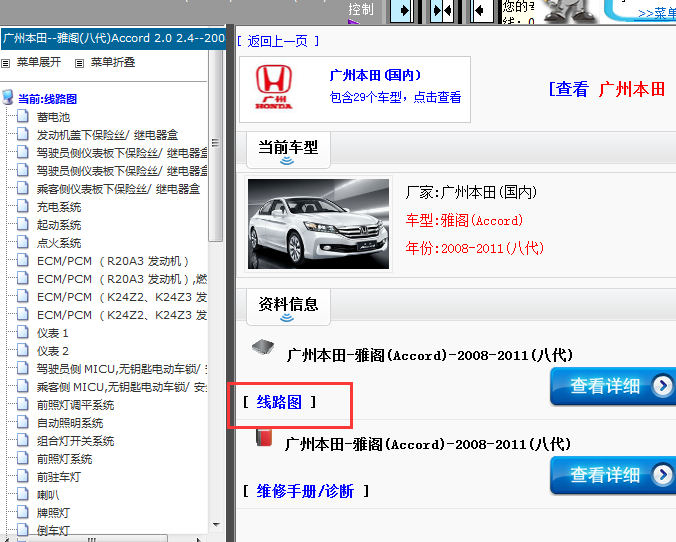The width and height of the screenshot is (676, 542).
Task: Click the expand-left-panel arrow layout icon
Action: click(x=401, y=10)
